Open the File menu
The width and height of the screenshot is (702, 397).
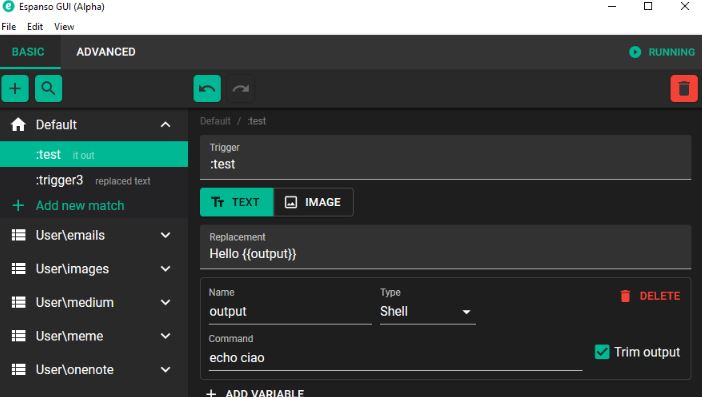9,27
